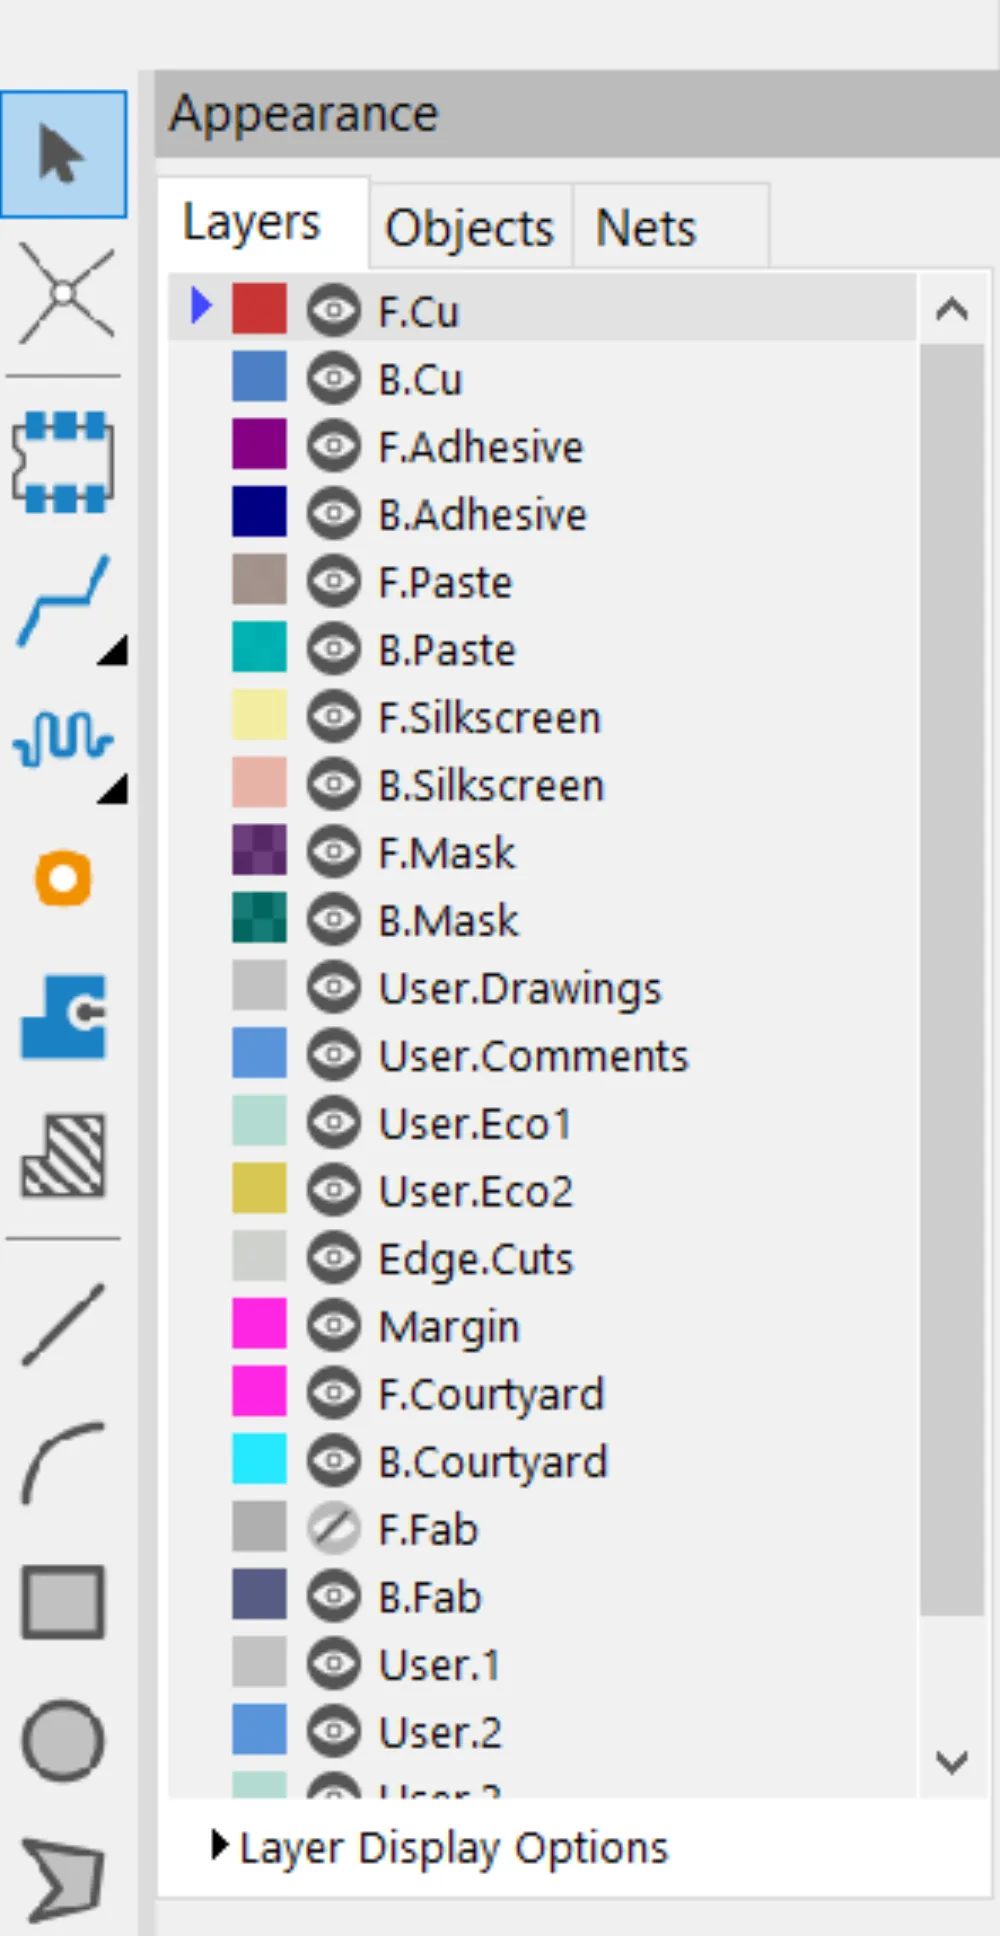This screenshot has width=1000, height=1936.
Task: Select the route tracks tool
Action: pyautogui.click(x=63, y=602)
